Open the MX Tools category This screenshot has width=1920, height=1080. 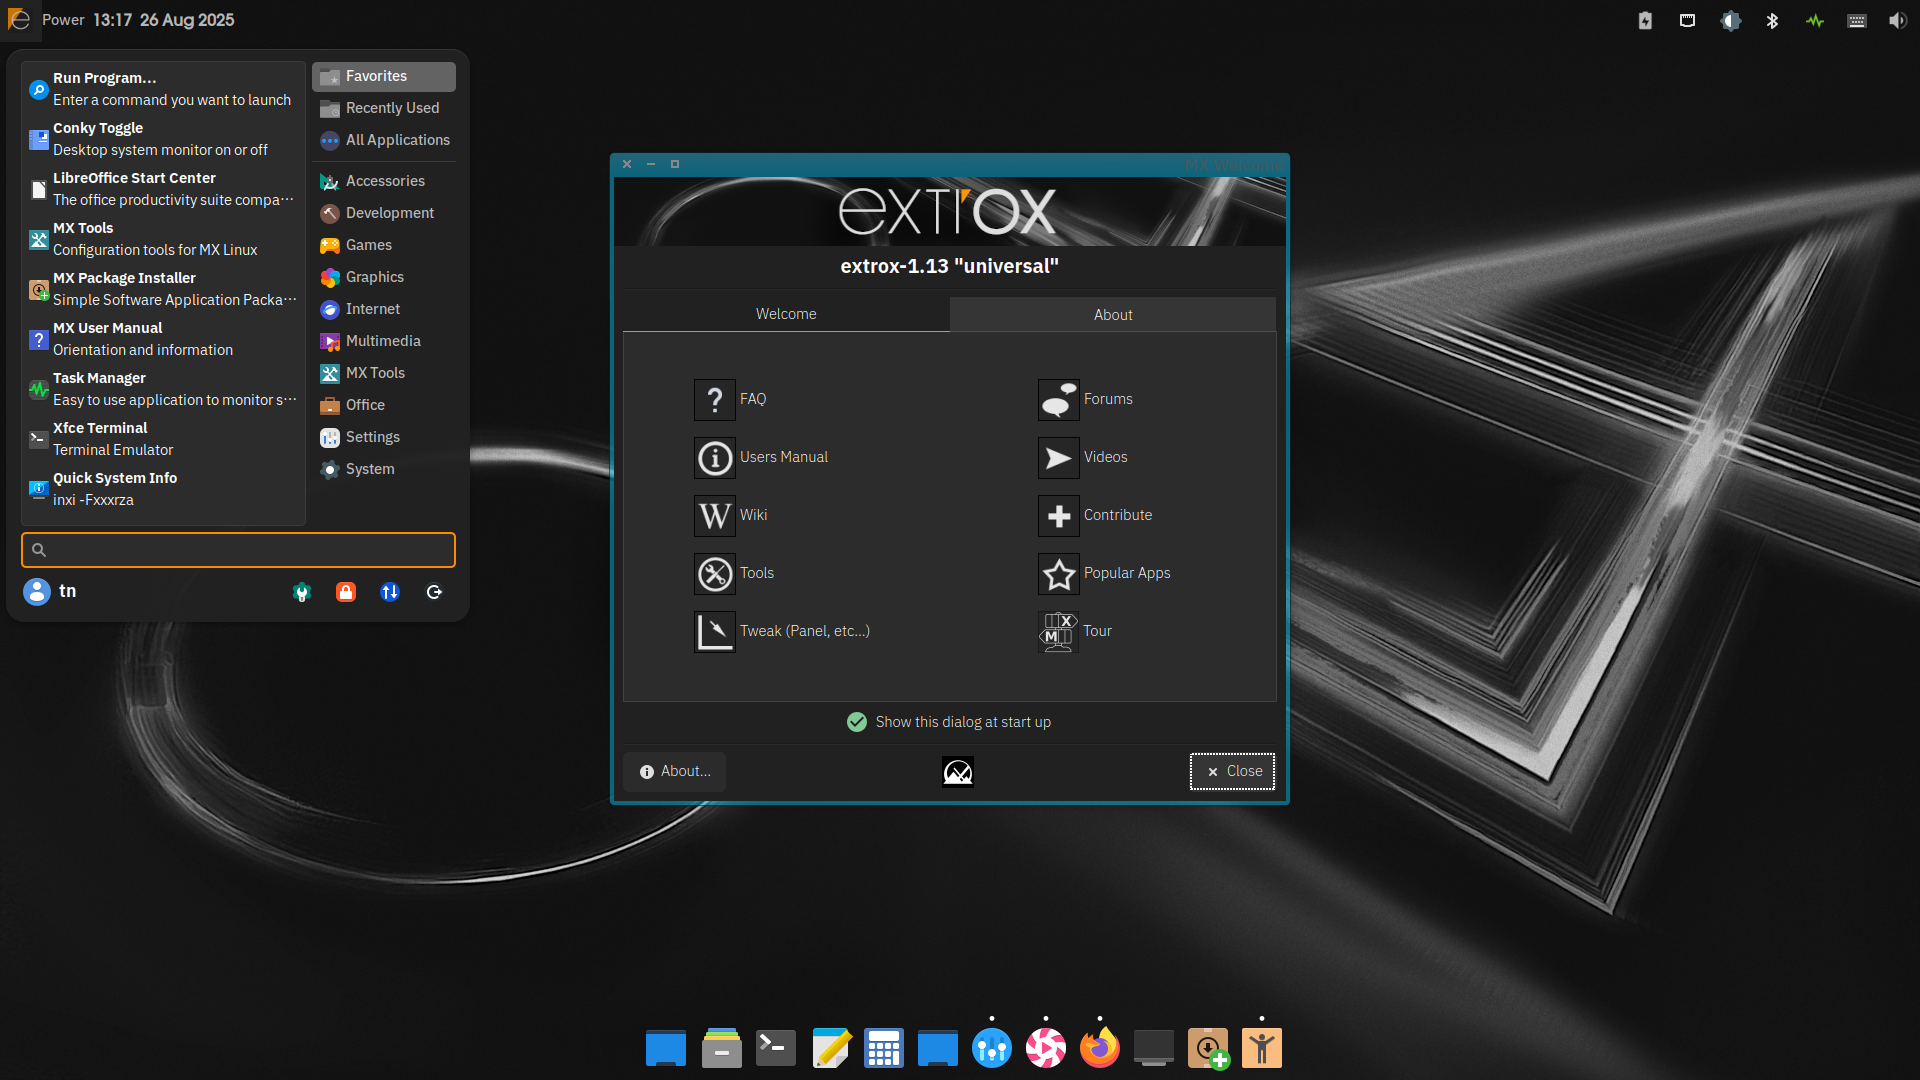point(384,373)
